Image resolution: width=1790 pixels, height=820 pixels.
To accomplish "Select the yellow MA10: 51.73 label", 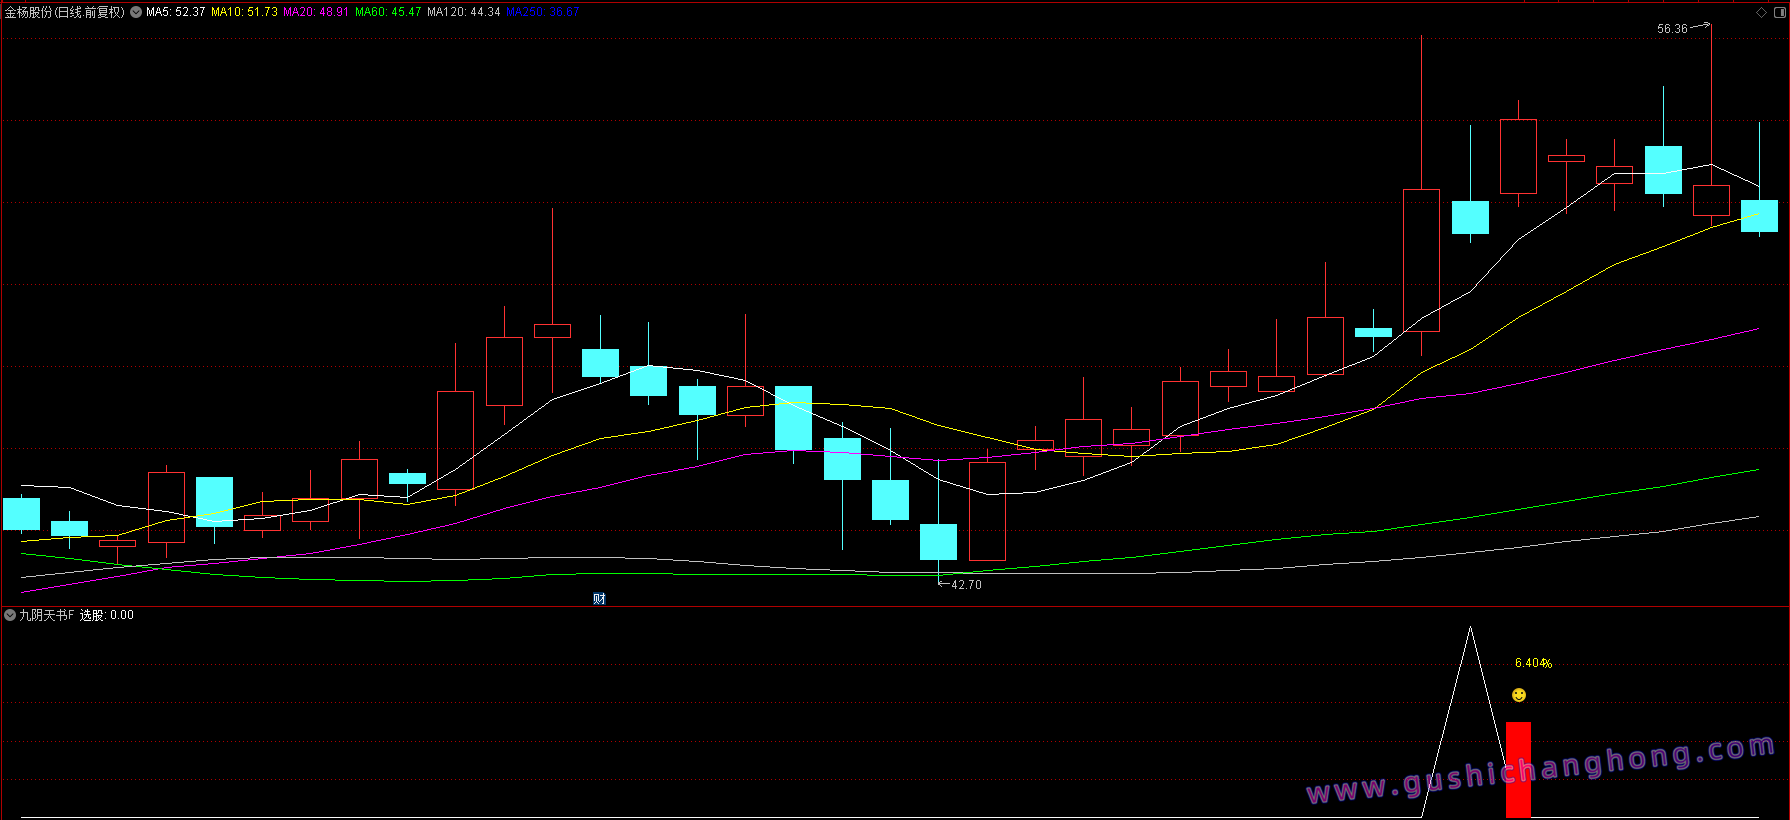I will (244, 13).
